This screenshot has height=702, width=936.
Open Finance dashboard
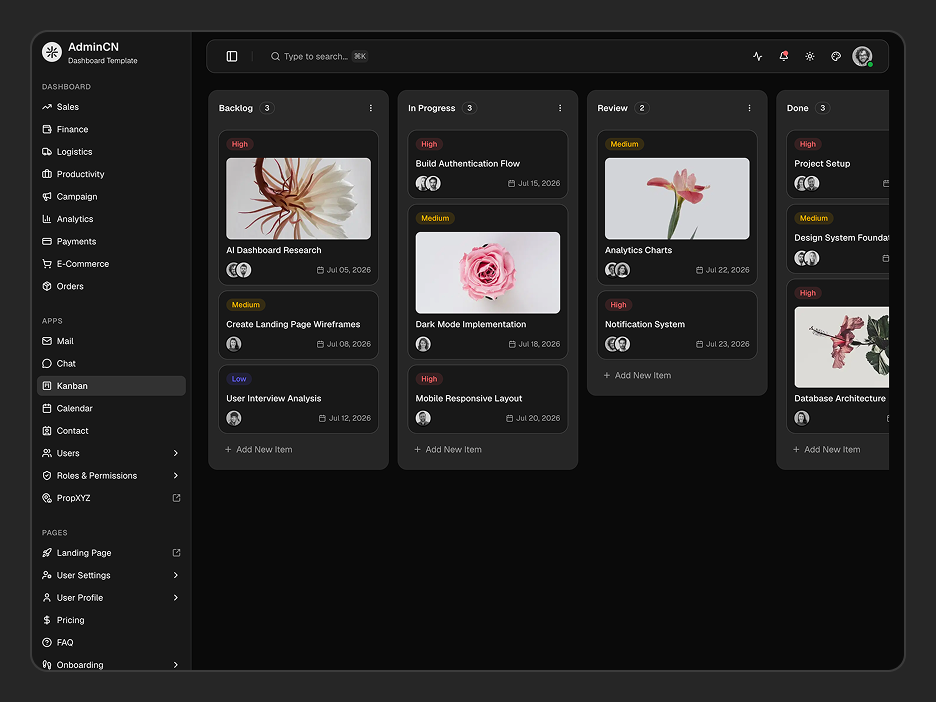point(111,129)
